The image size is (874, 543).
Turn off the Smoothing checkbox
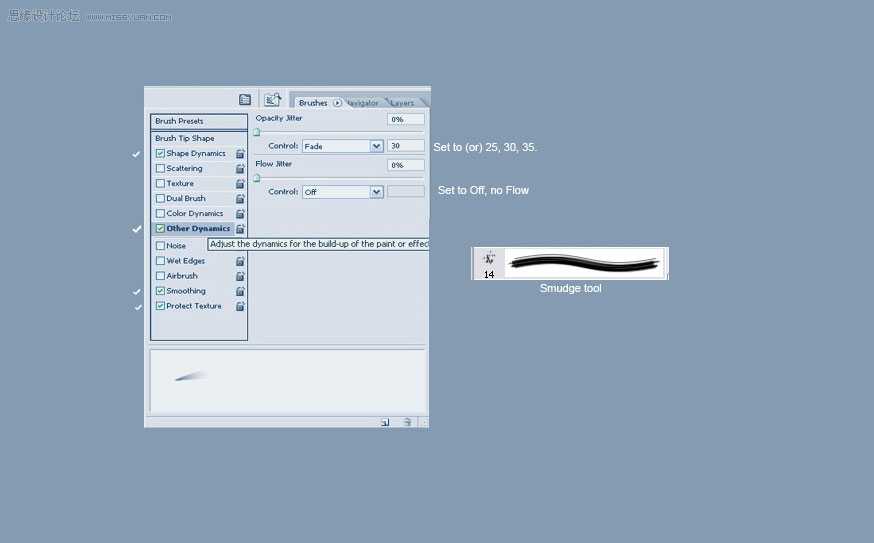[x=161, y=291]
